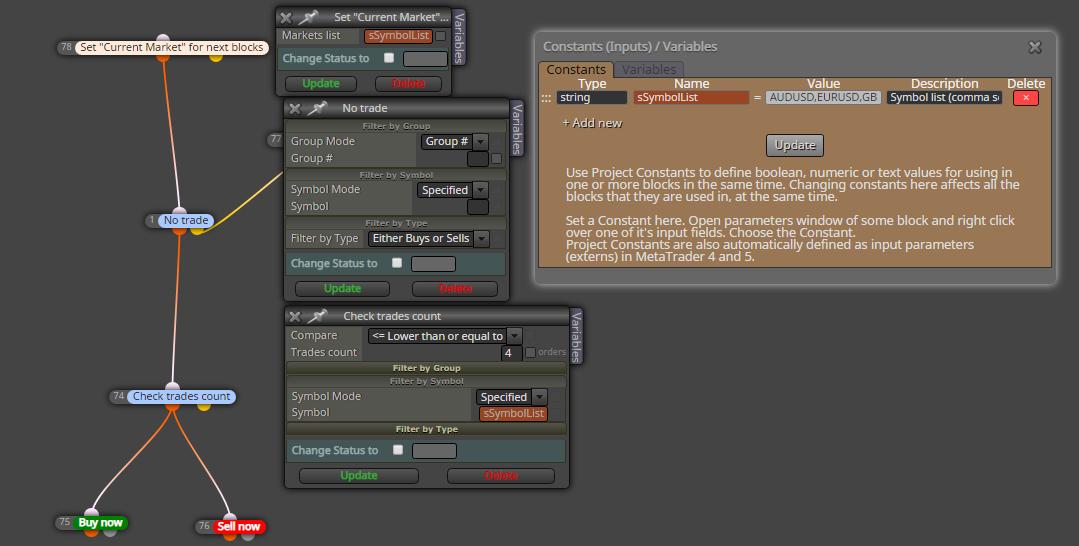Image resolution: width=1079 pixels, height=546 pixels.
Task: Click number badge 76 on Sell now block
Action: click(204, 526)
